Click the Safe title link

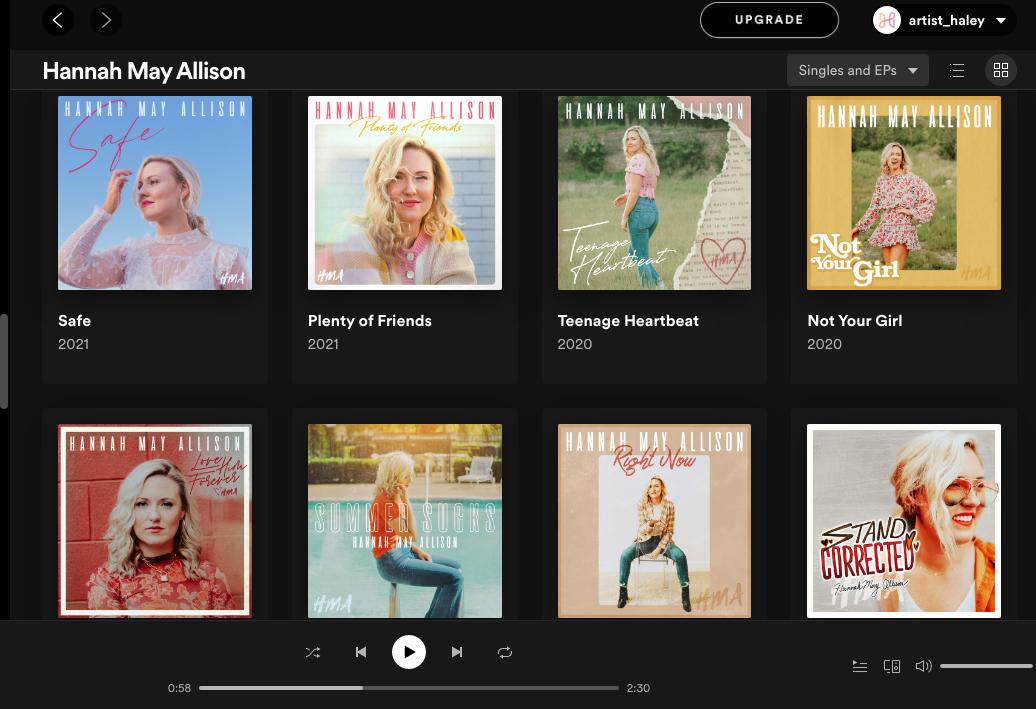75,321
